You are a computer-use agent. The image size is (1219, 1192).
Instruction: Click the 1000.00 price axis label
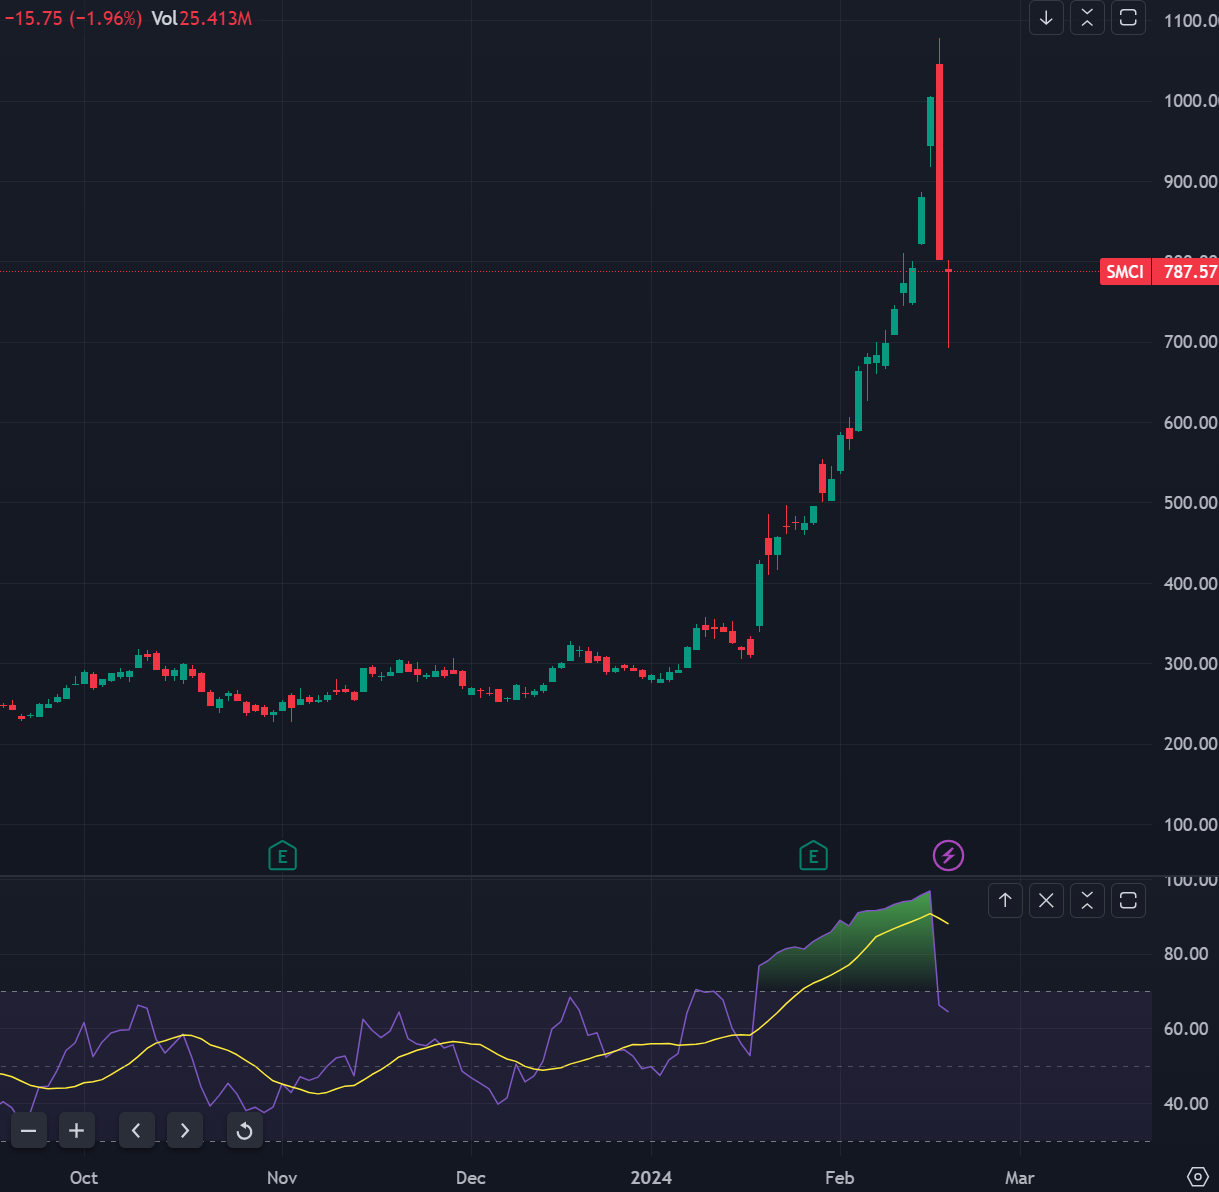coord(1191,101)
